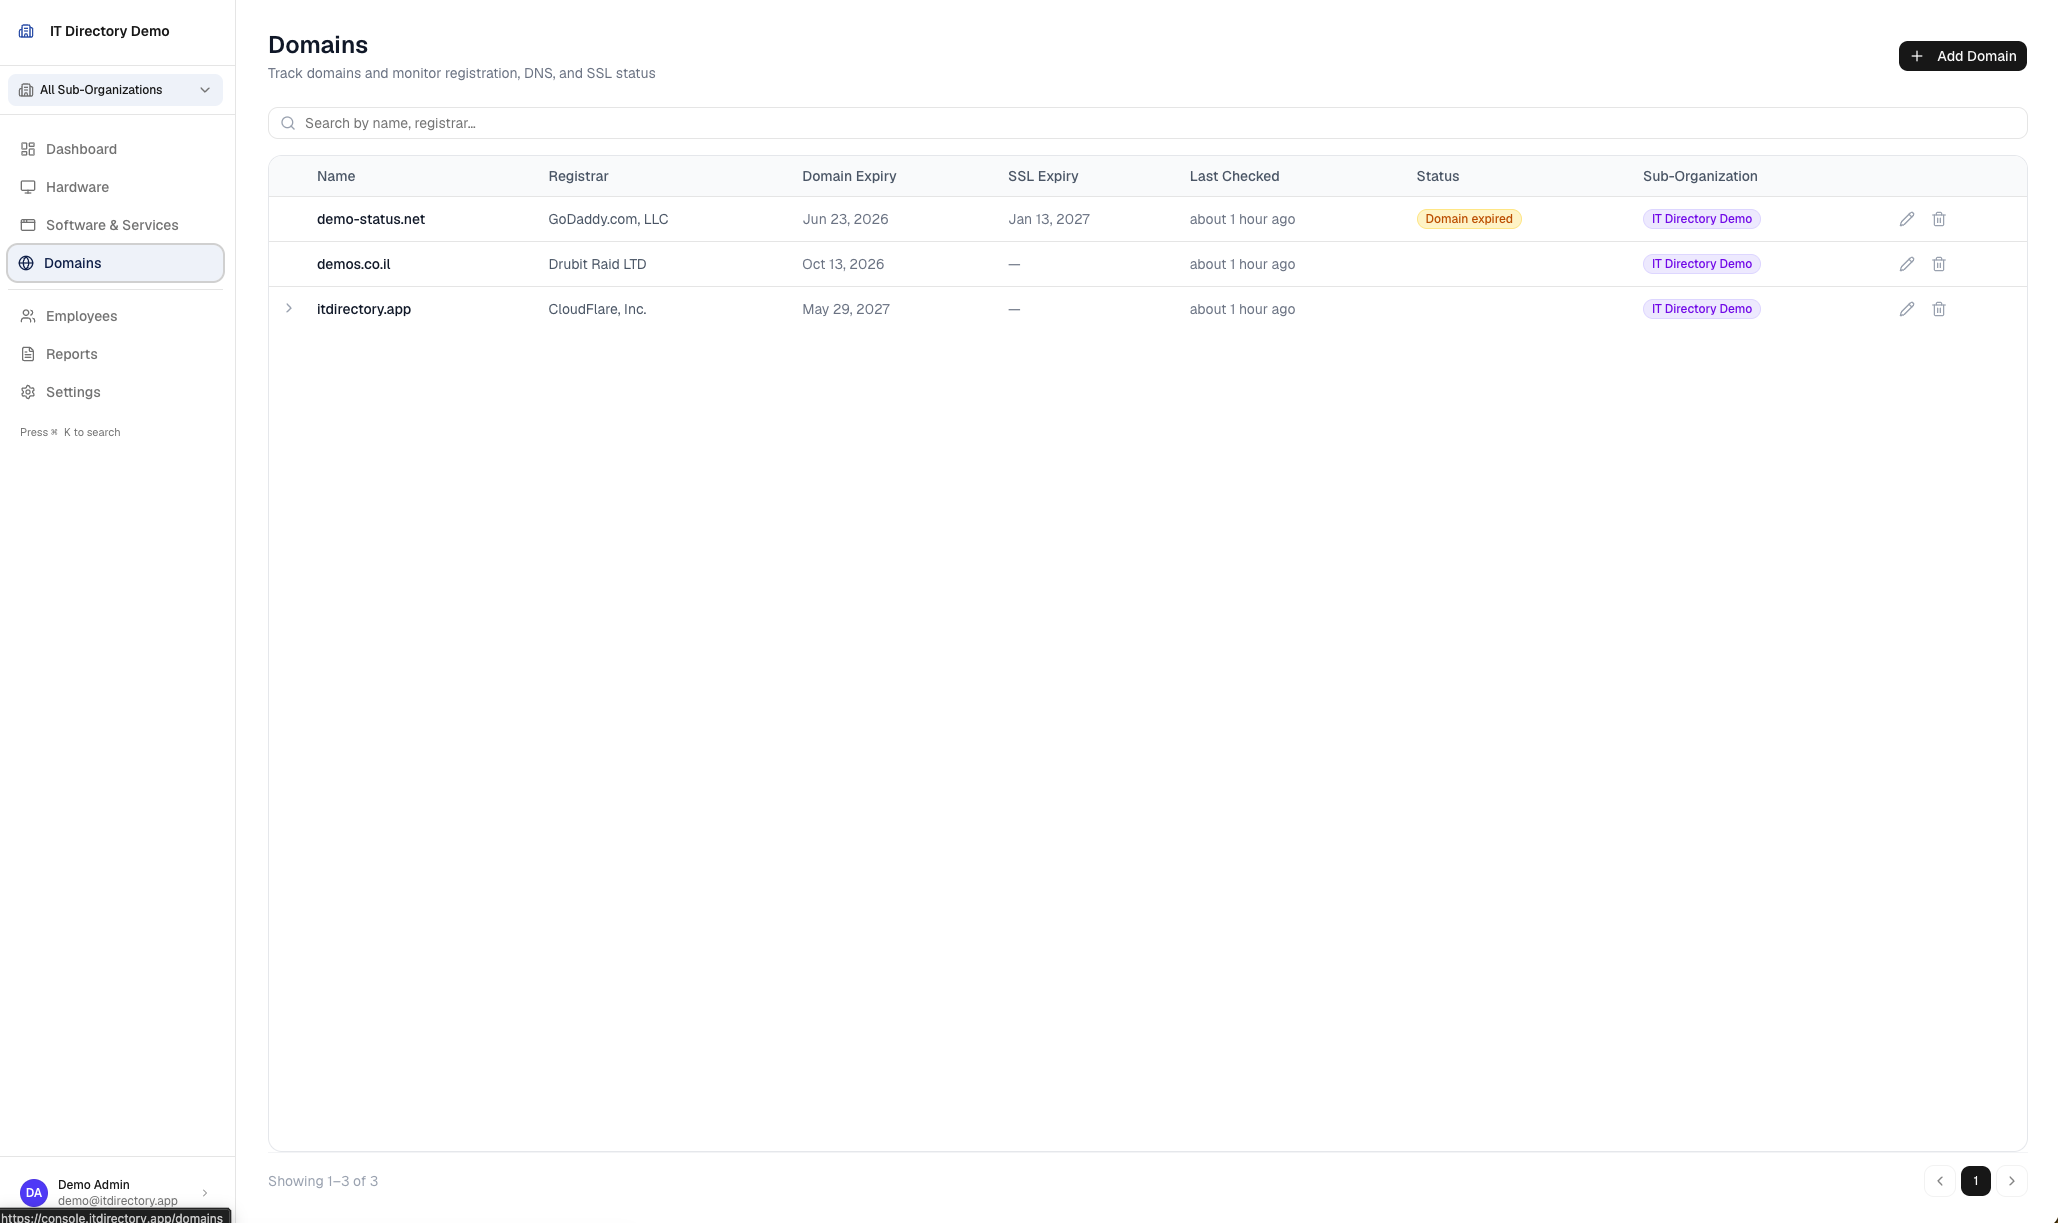Edit the demo-status.net domain
2058x1223 pixels.
click(x=1907, y=219)
